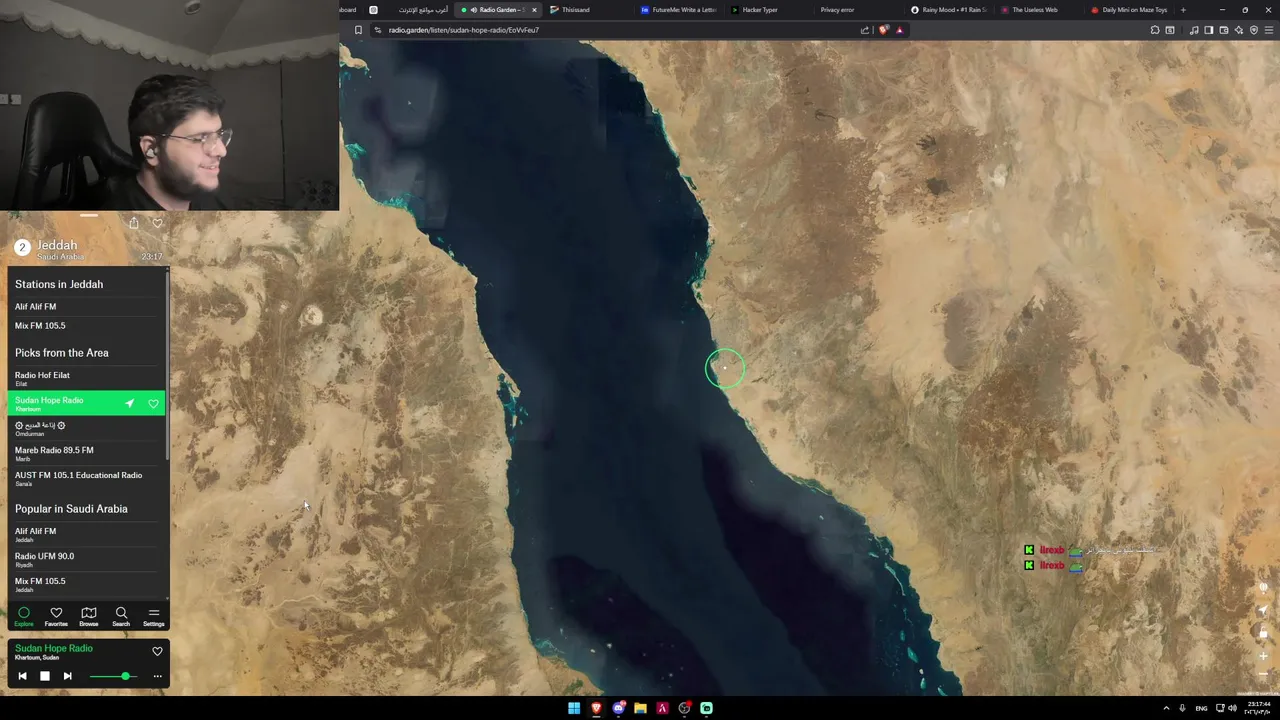Viewport: 1280px width, 720px height.
Task: Open Brave from the taskbar
Action: tap(596, 708)
